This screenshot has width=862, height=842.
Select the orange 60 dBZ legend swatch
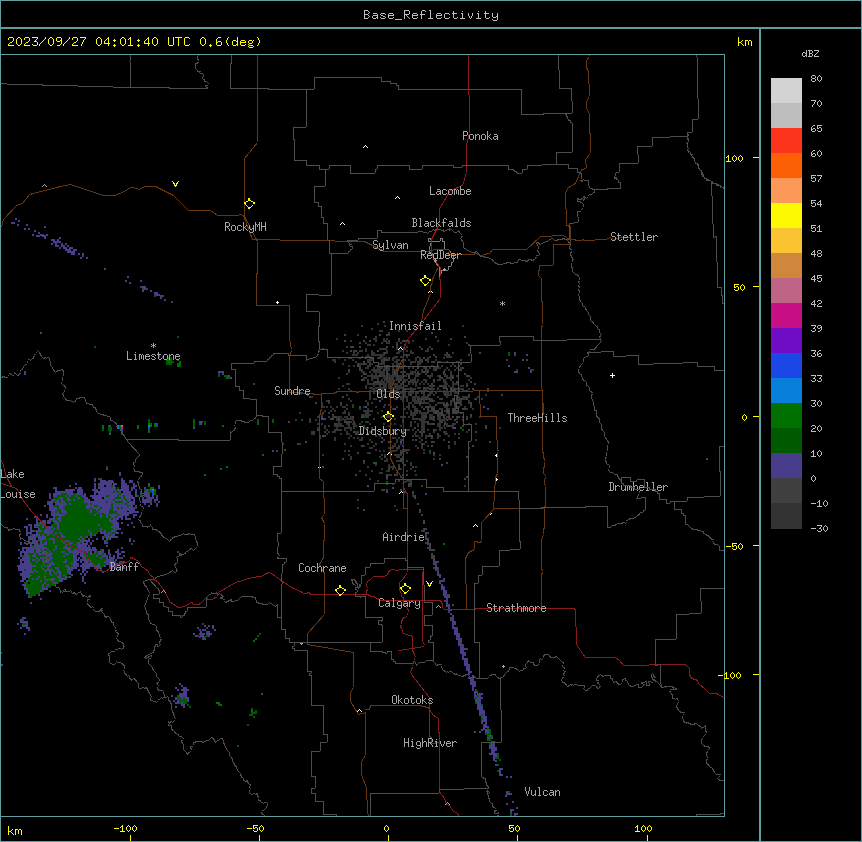(x=786, y=165)
